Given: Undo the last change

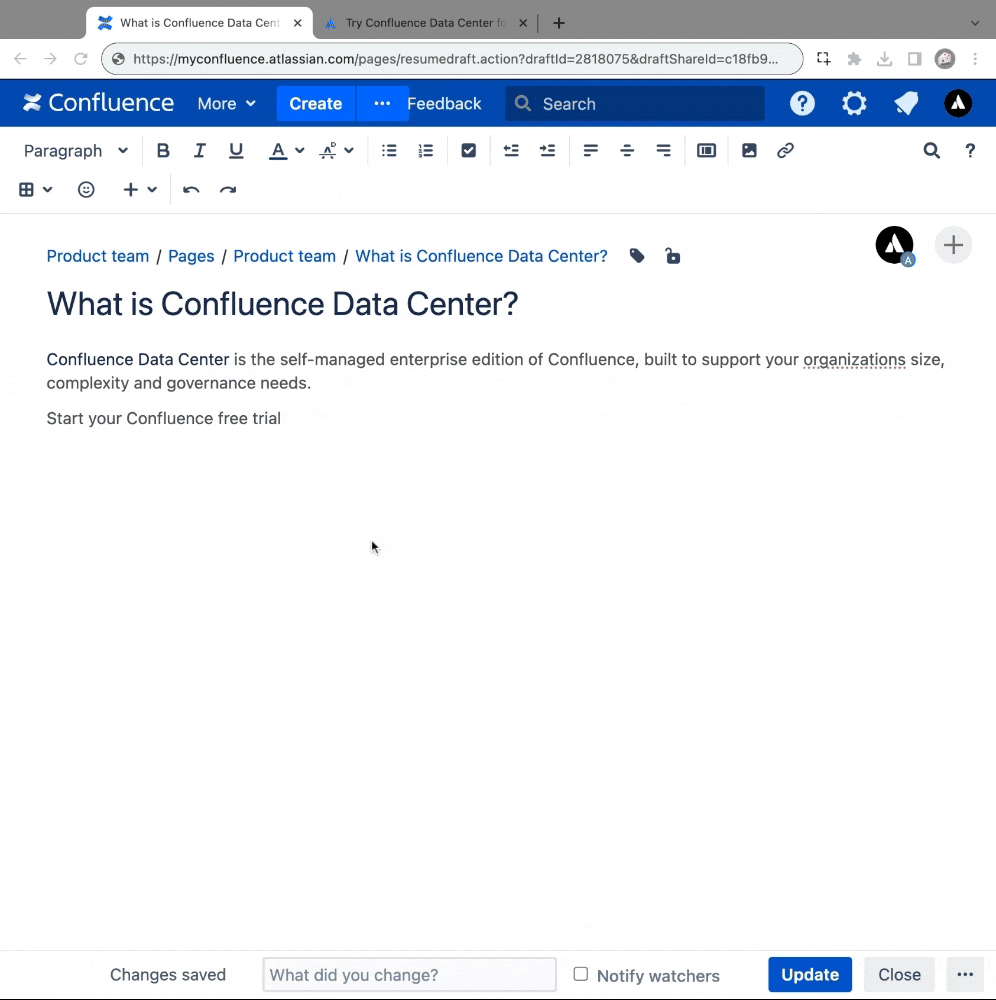Looking at the screenshot, I should [191, 189].
